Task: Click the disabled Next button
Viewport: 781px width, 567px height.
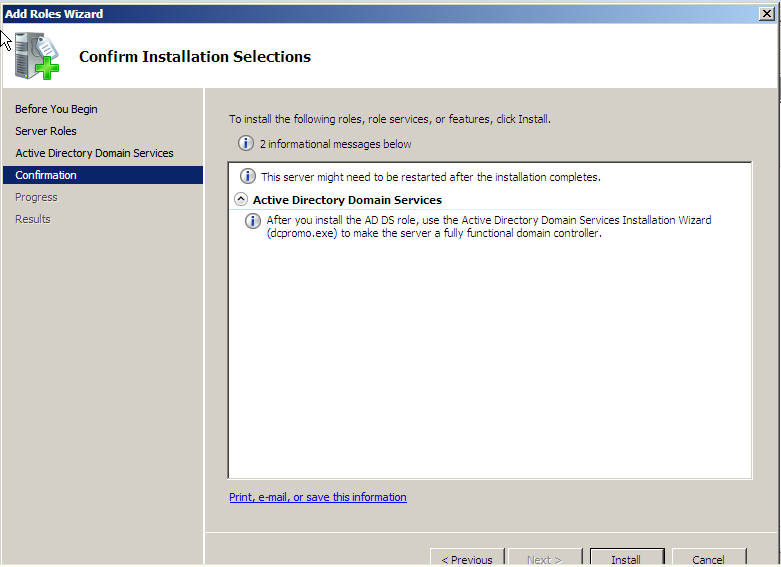Action: tap(544, 558)
